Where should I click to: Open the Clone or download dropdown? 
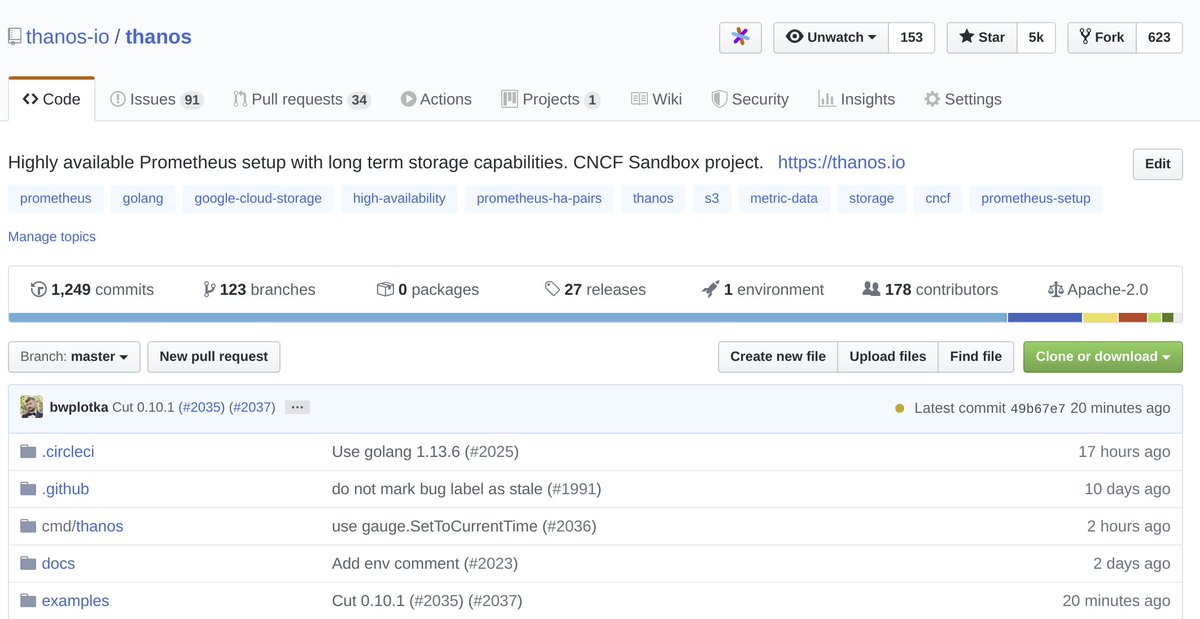point(1102,357)
